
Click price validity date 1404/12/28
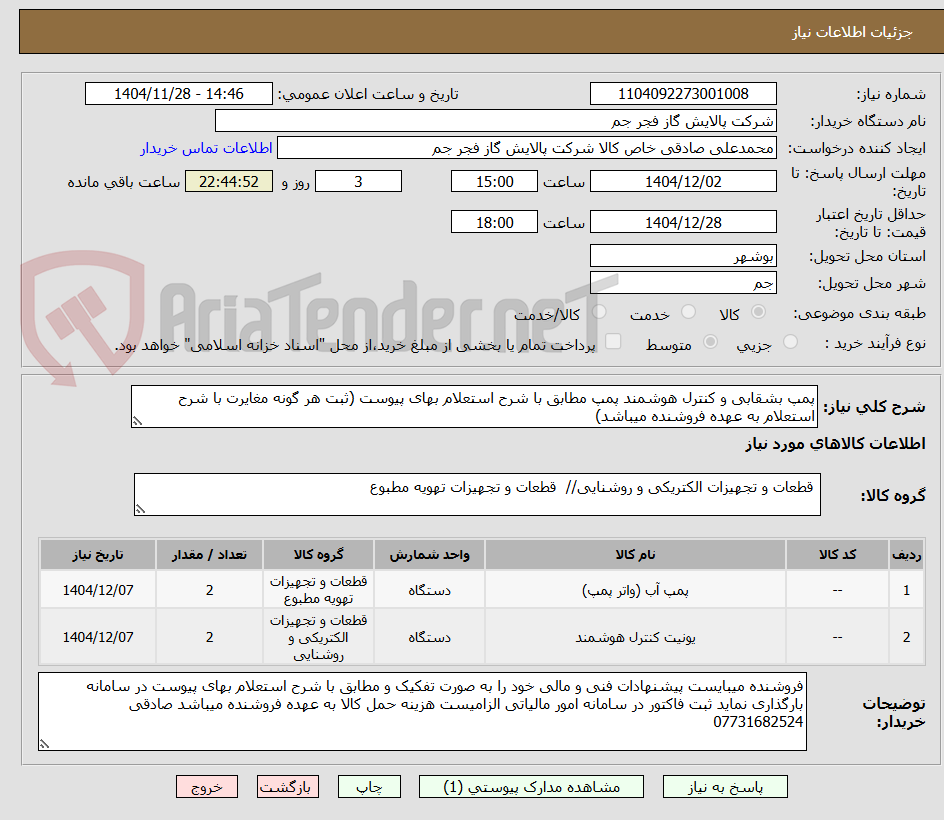683,222
